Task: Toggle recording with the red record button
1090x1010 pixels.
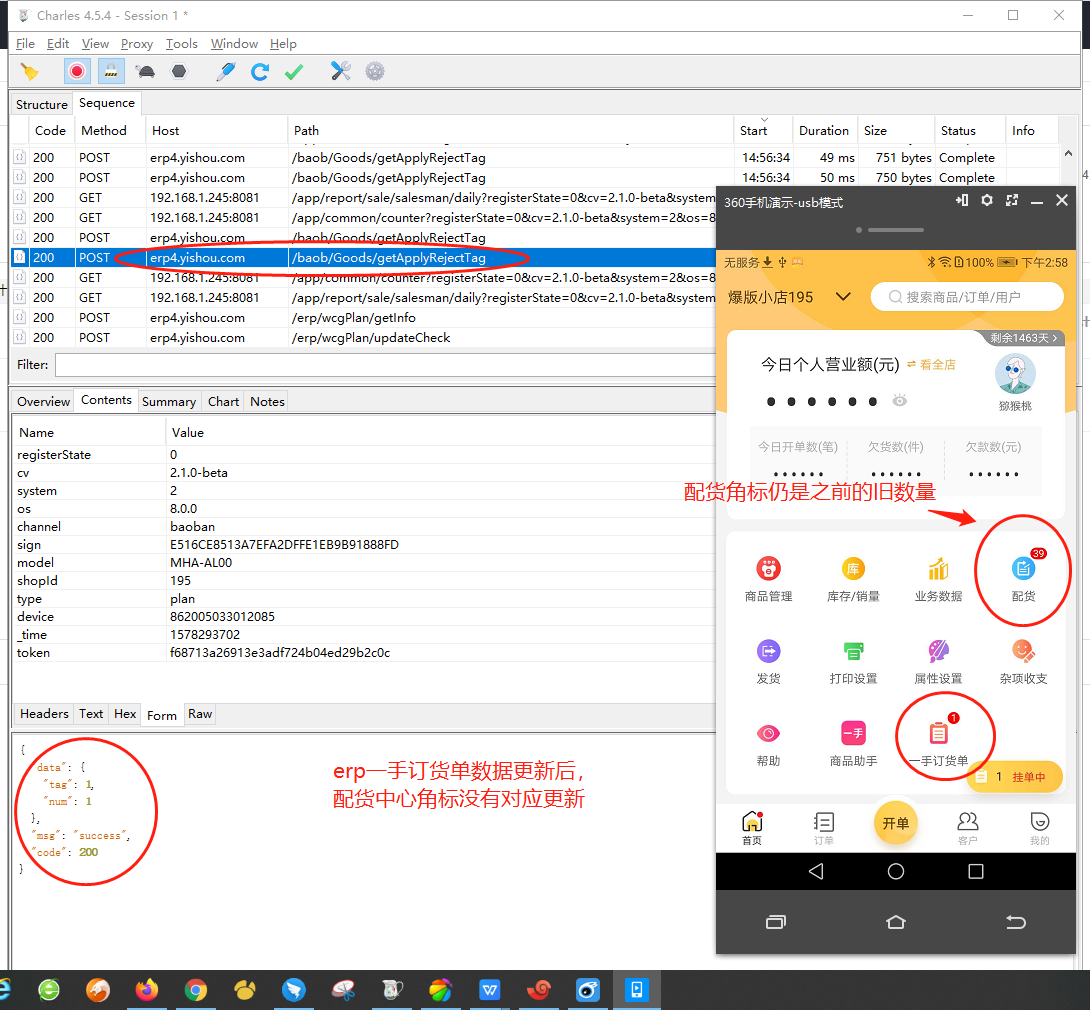Action: (x=76, y=71)
